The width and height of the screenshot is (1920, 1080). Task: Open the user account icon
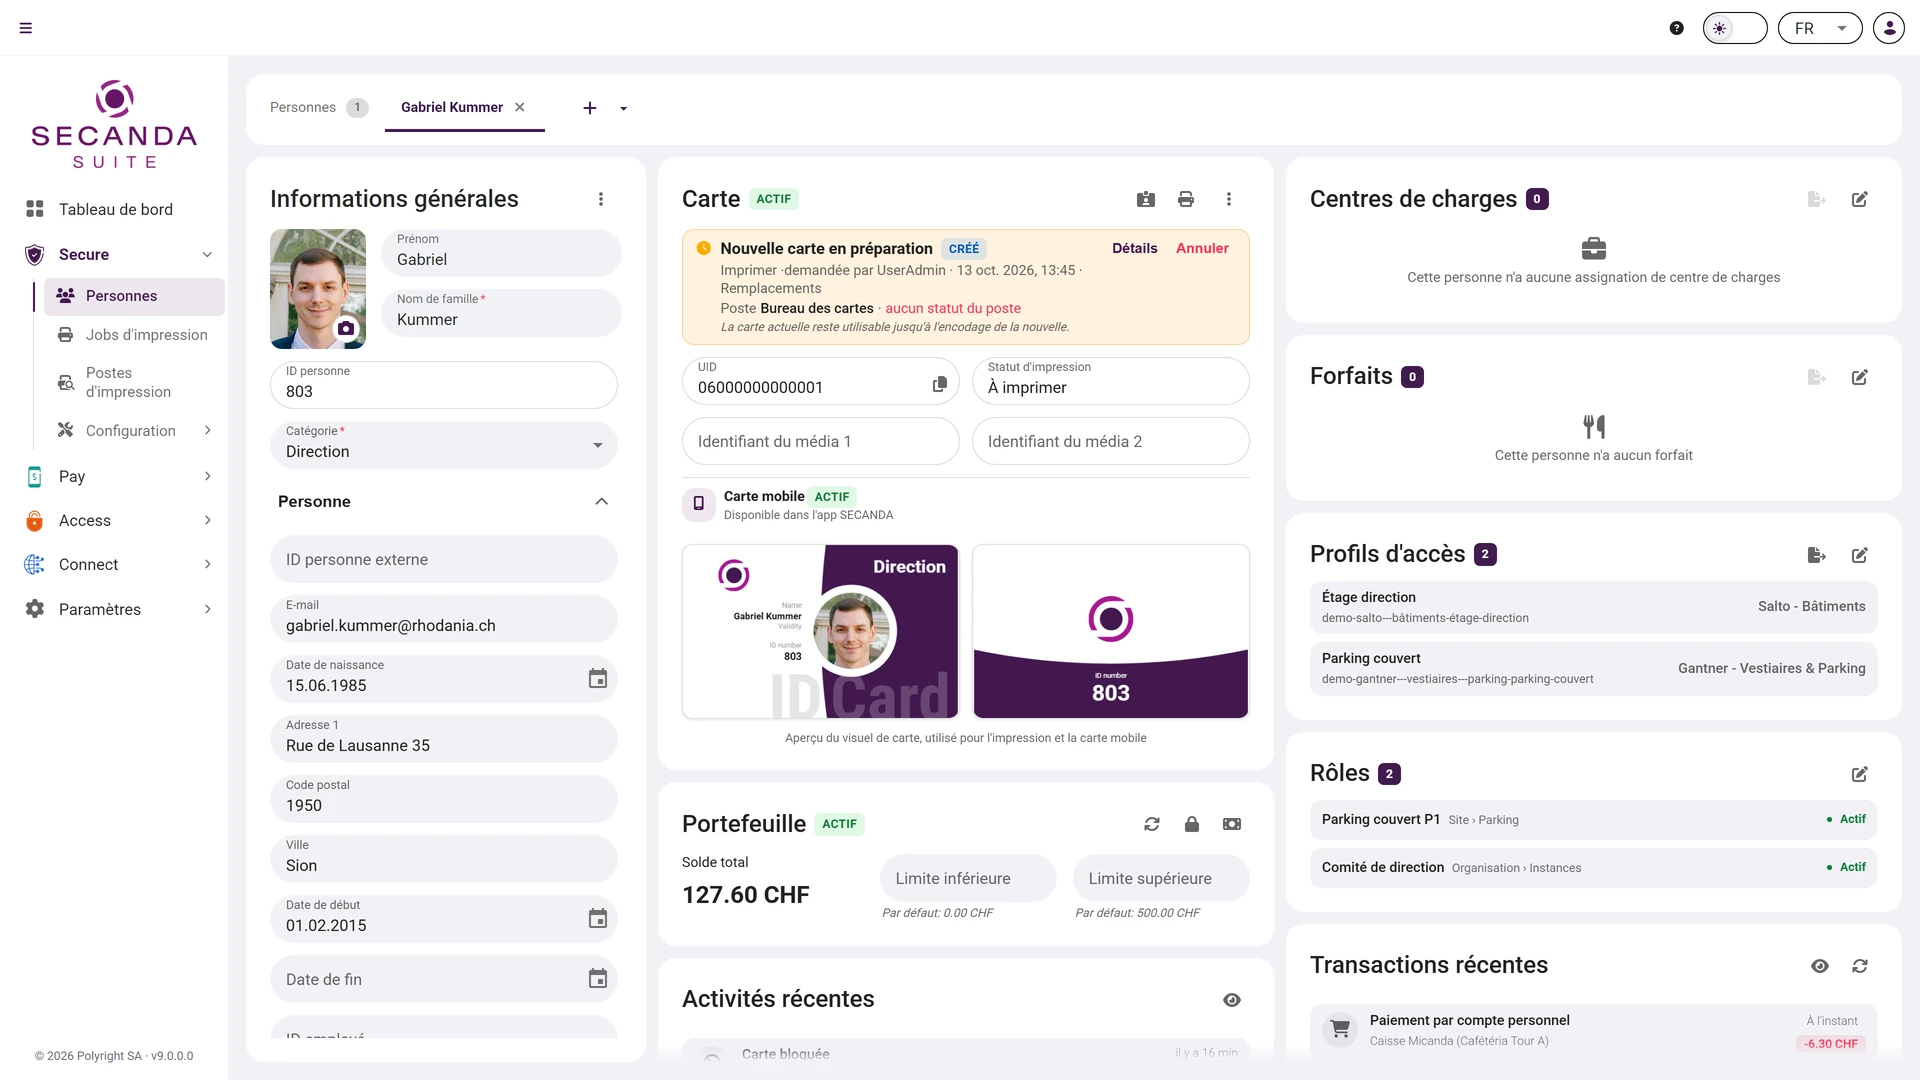[x=1889, y=28]
